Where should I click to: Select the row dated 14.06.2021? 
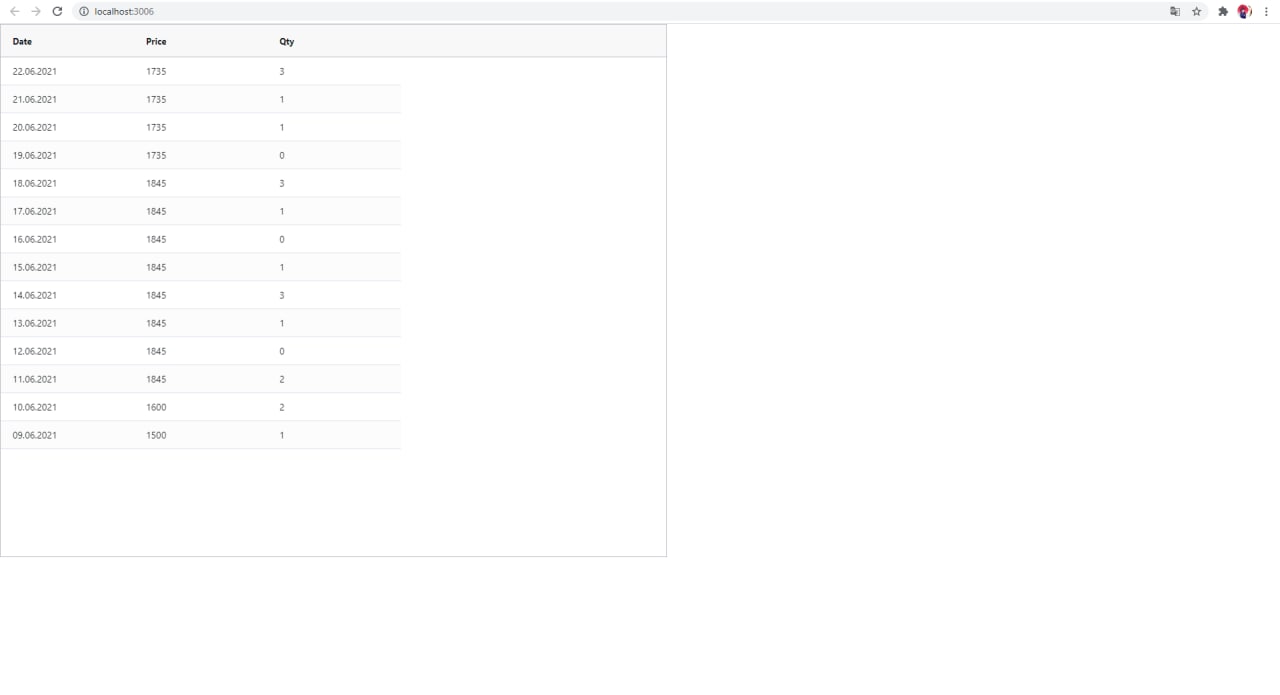[201, 295]
